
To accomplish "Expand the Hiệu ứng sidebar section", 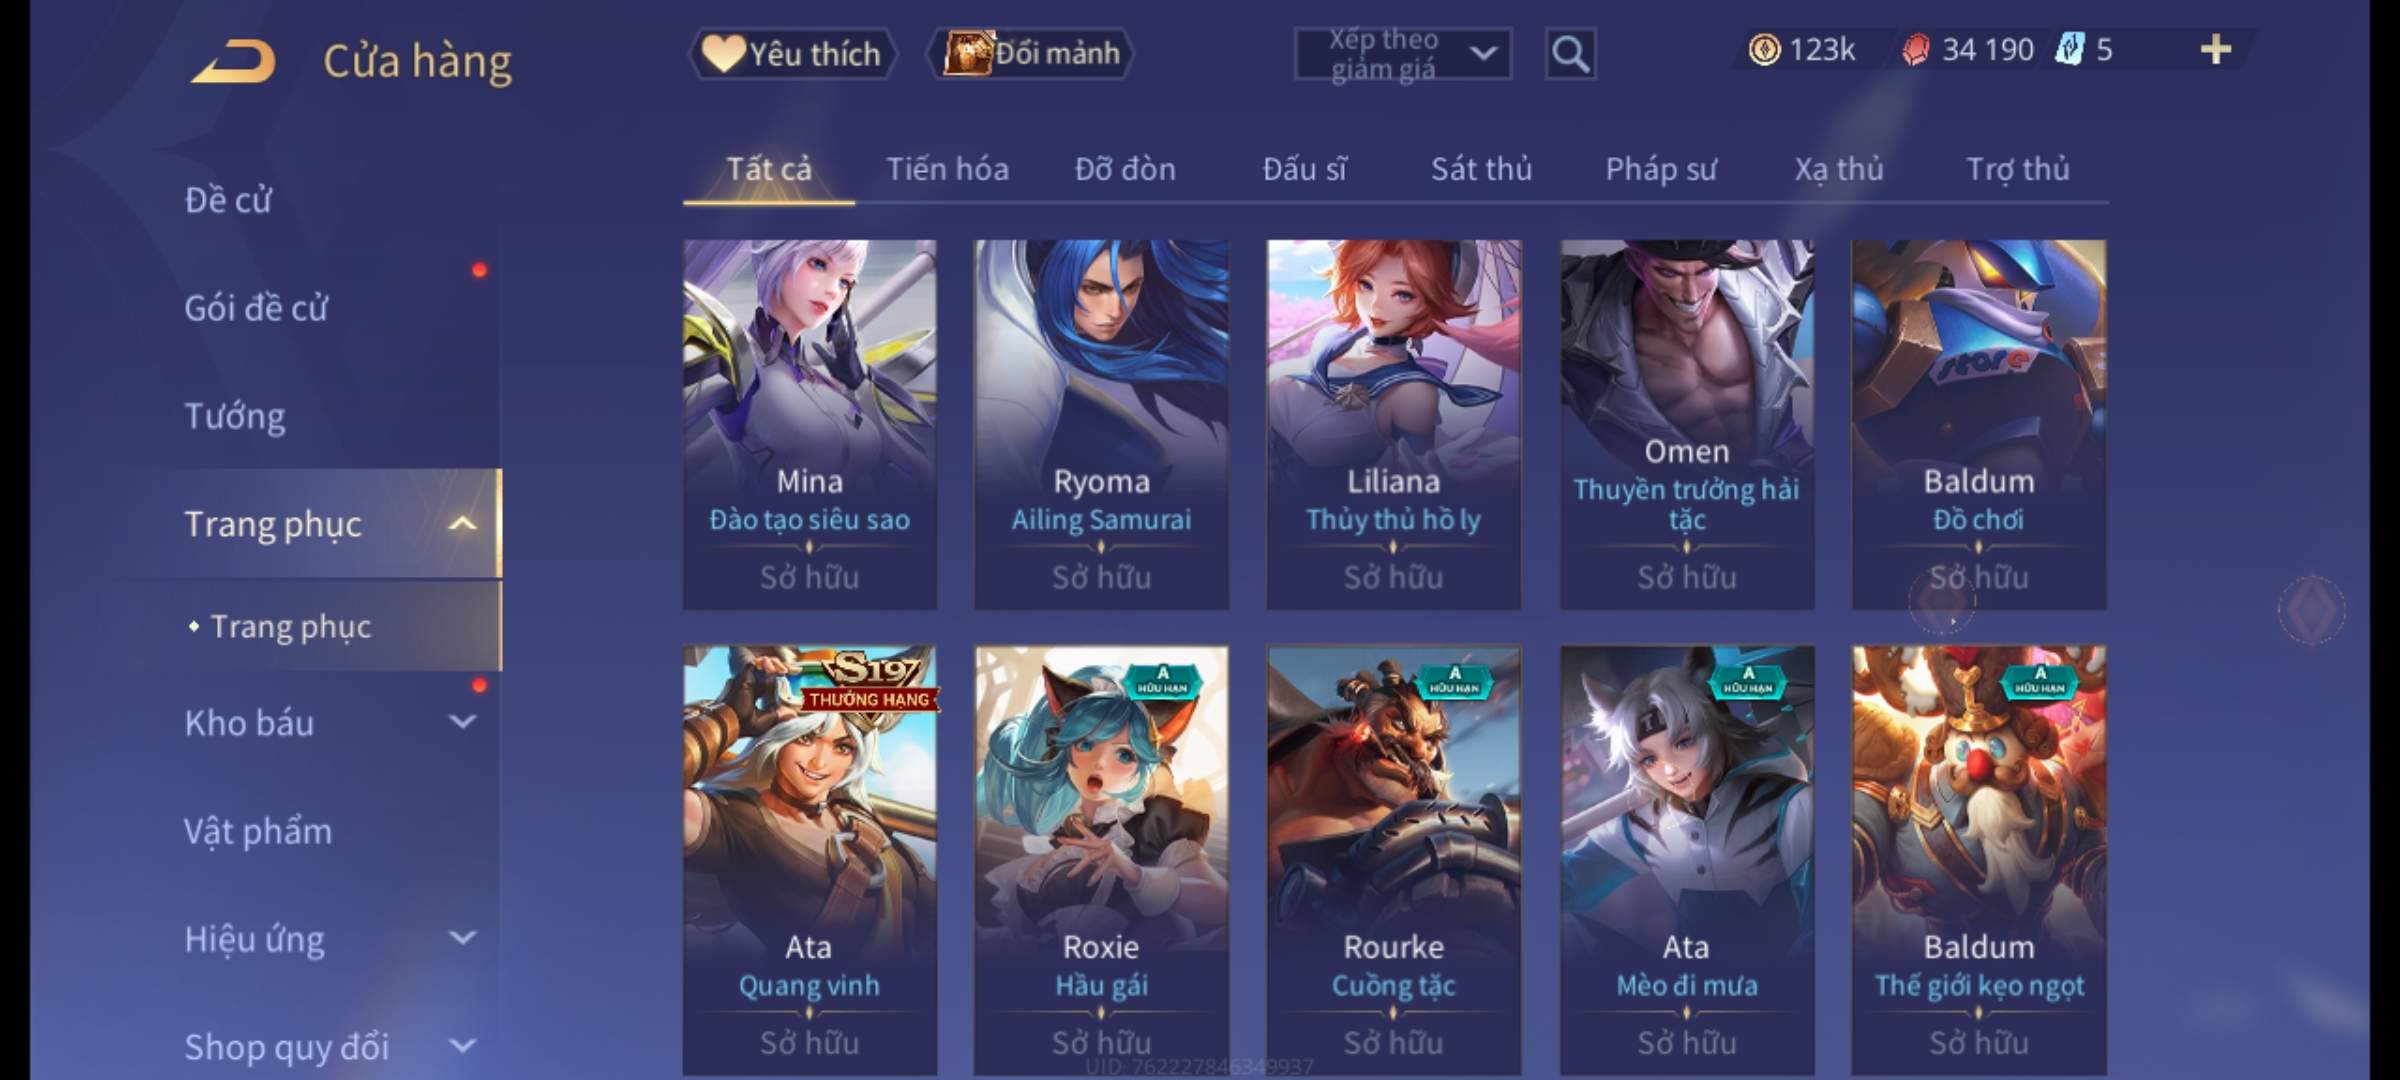I will (x=461, y=938).
